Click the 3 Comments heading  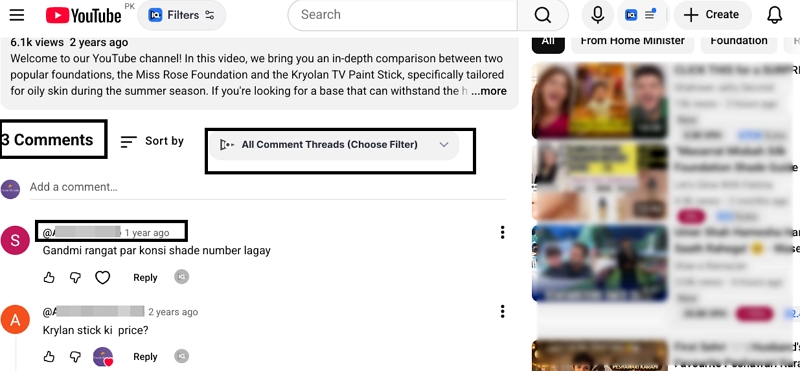tap(47, 140)
